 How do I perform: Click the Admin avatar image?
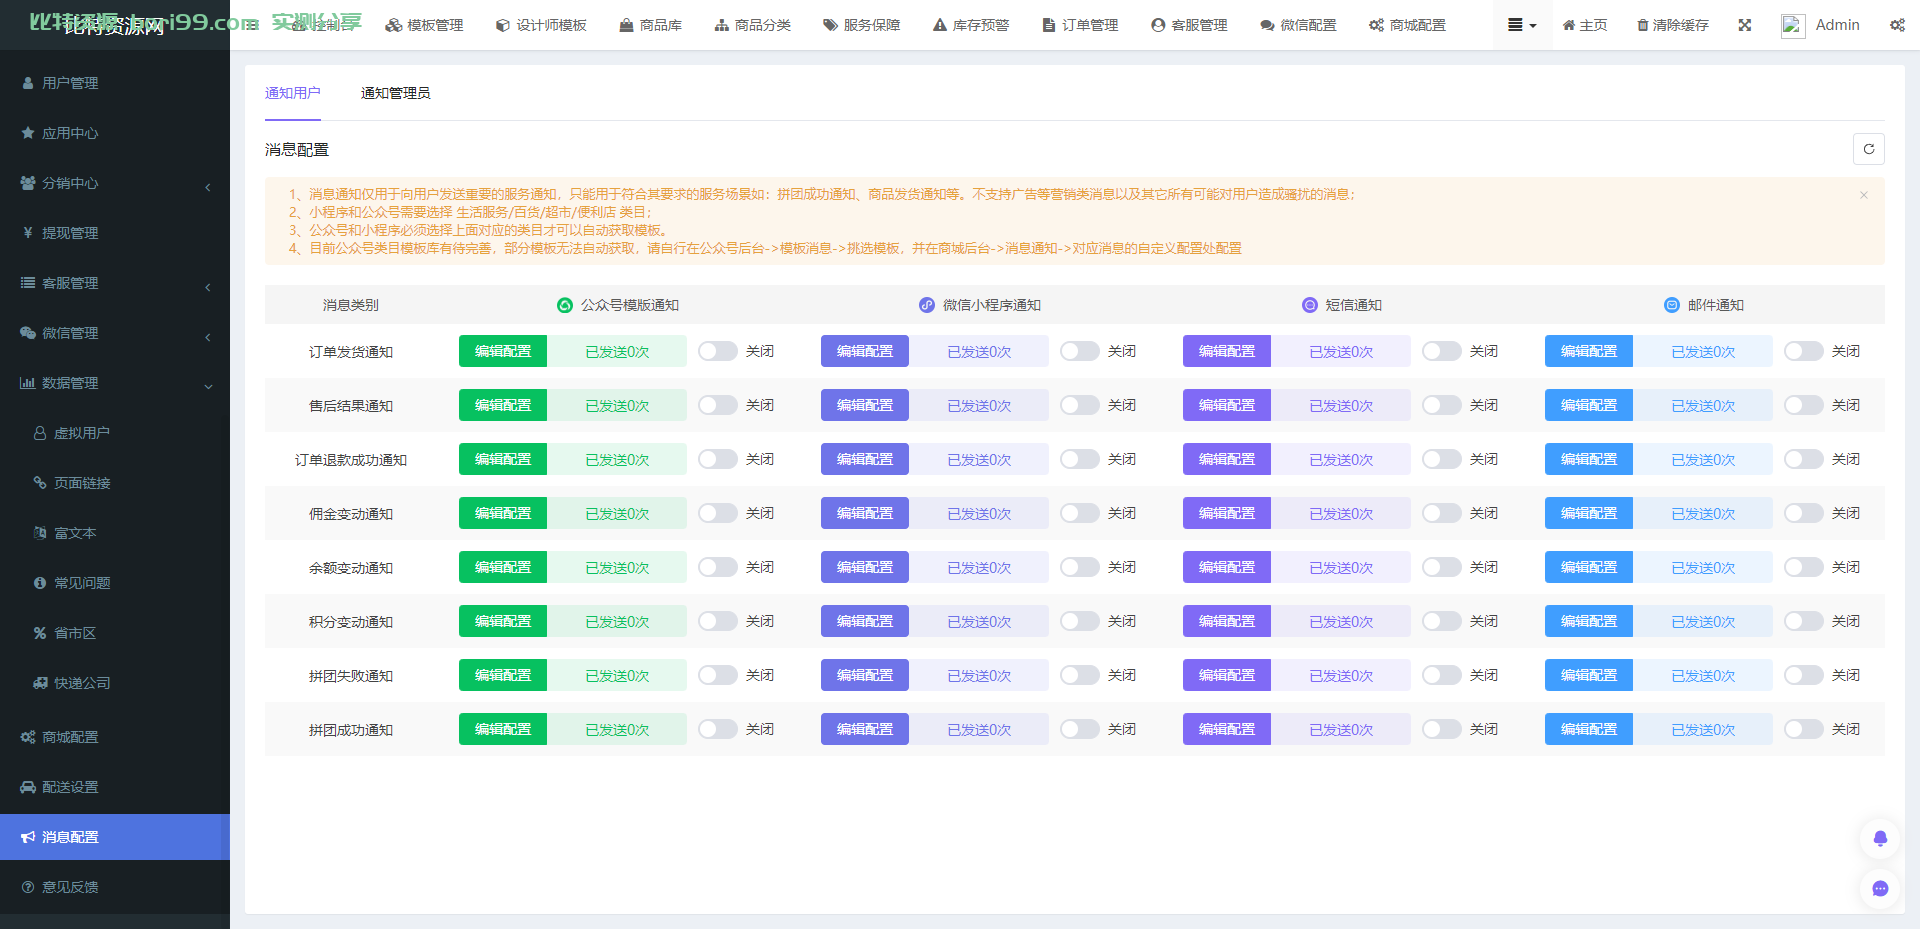[1793, 26]
